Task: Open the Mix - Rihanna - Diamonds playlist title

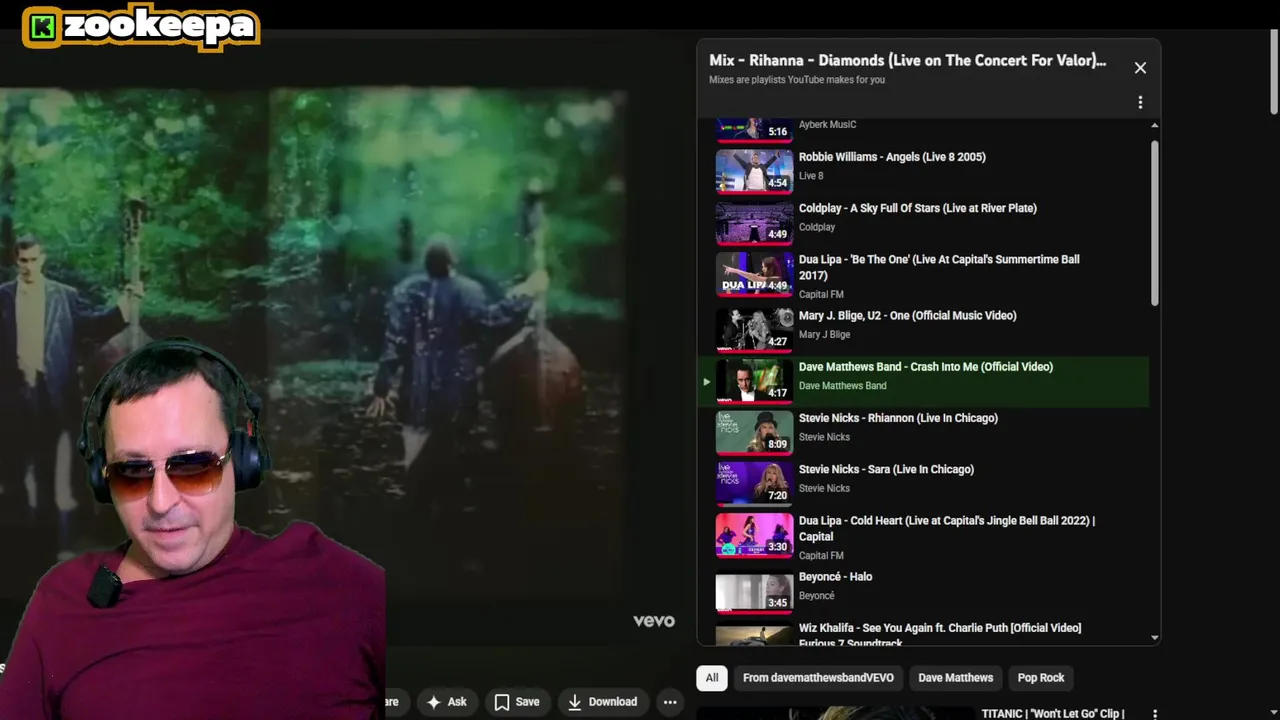Action: point(907,60)
